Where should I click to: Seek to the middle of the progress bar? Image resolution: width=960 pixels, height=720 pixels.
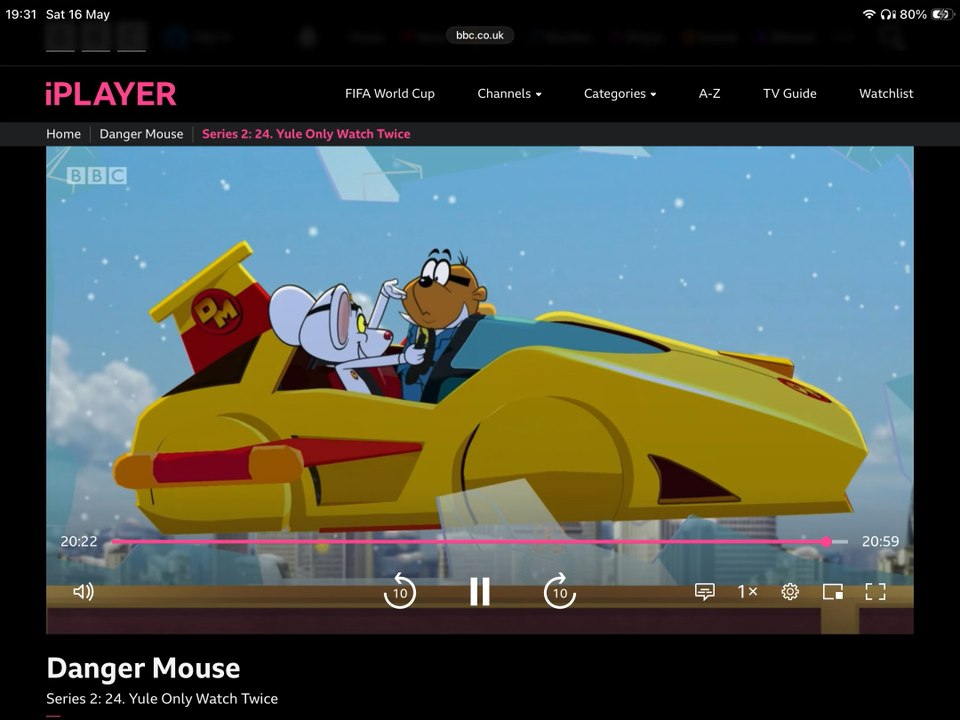pos(480,542)
